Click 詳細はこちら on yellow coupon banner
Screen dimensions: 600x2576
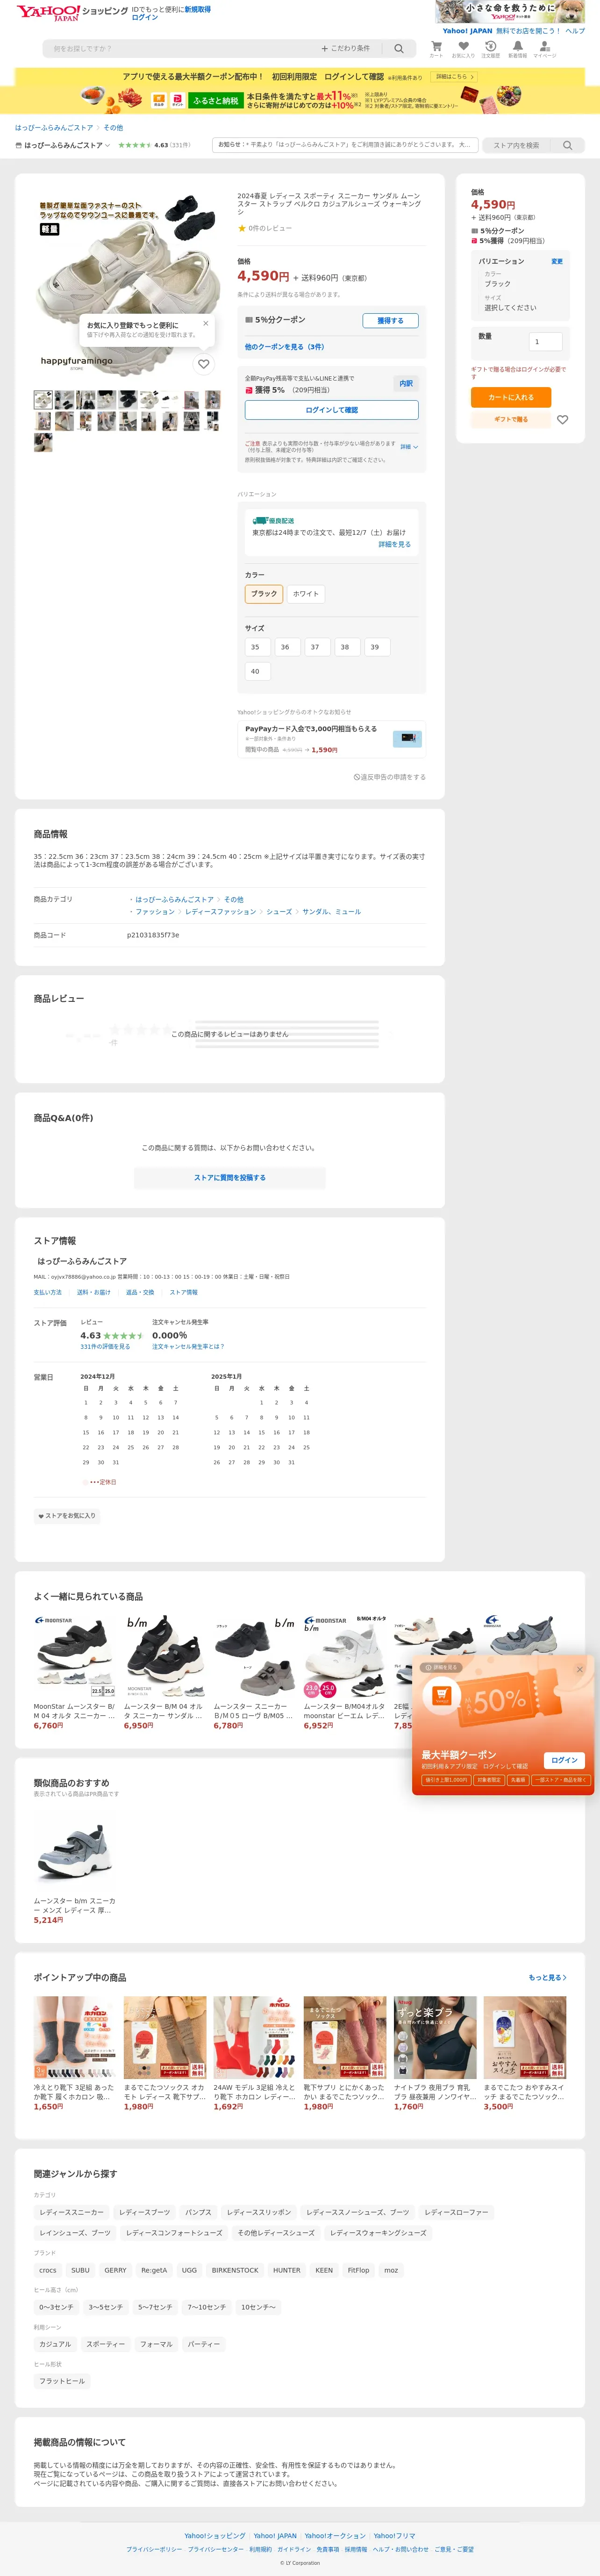pyautogui.click(x=454, y=76)
